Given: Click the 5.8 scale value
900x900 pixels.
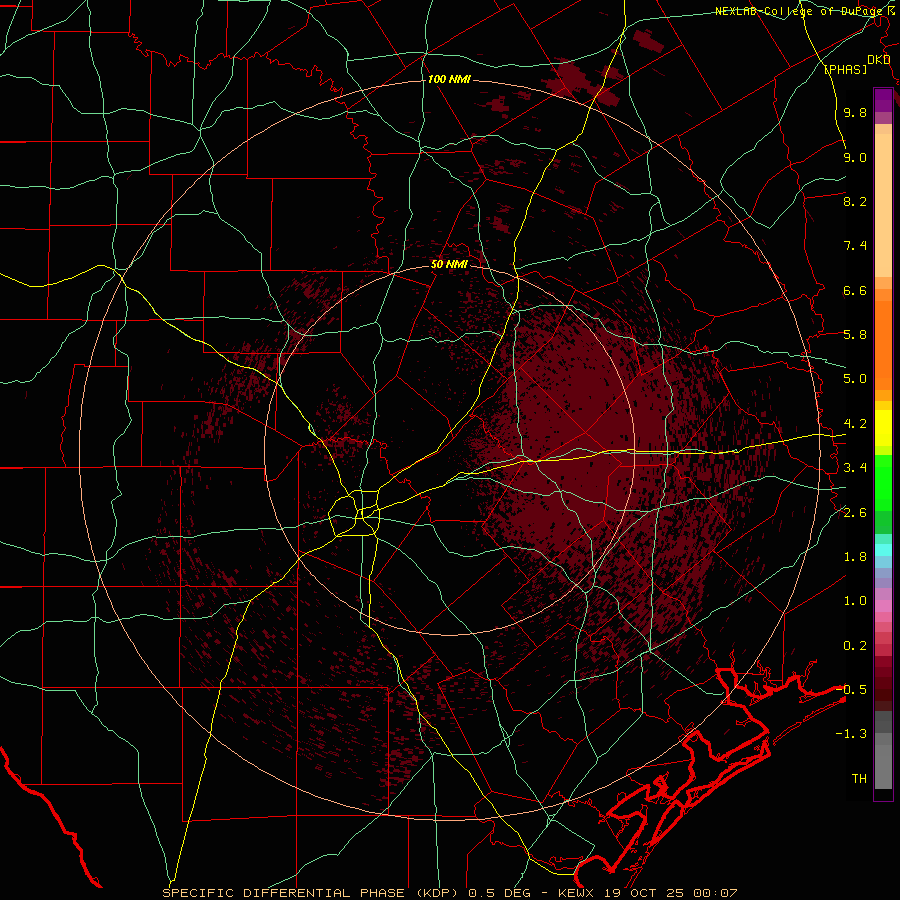Looking at the screenshot, I should pos(855,335).
